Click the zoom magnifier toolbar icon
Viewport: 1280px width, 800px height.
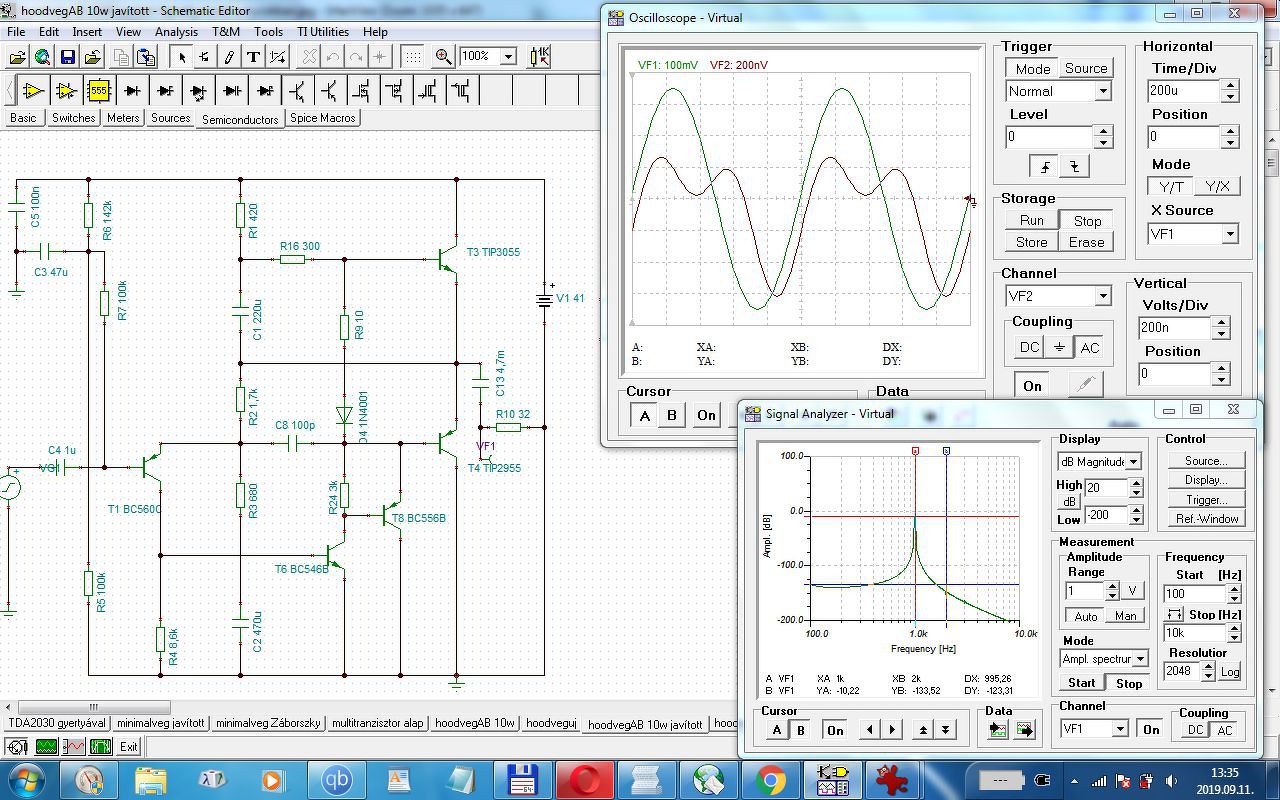coord(443,57)
